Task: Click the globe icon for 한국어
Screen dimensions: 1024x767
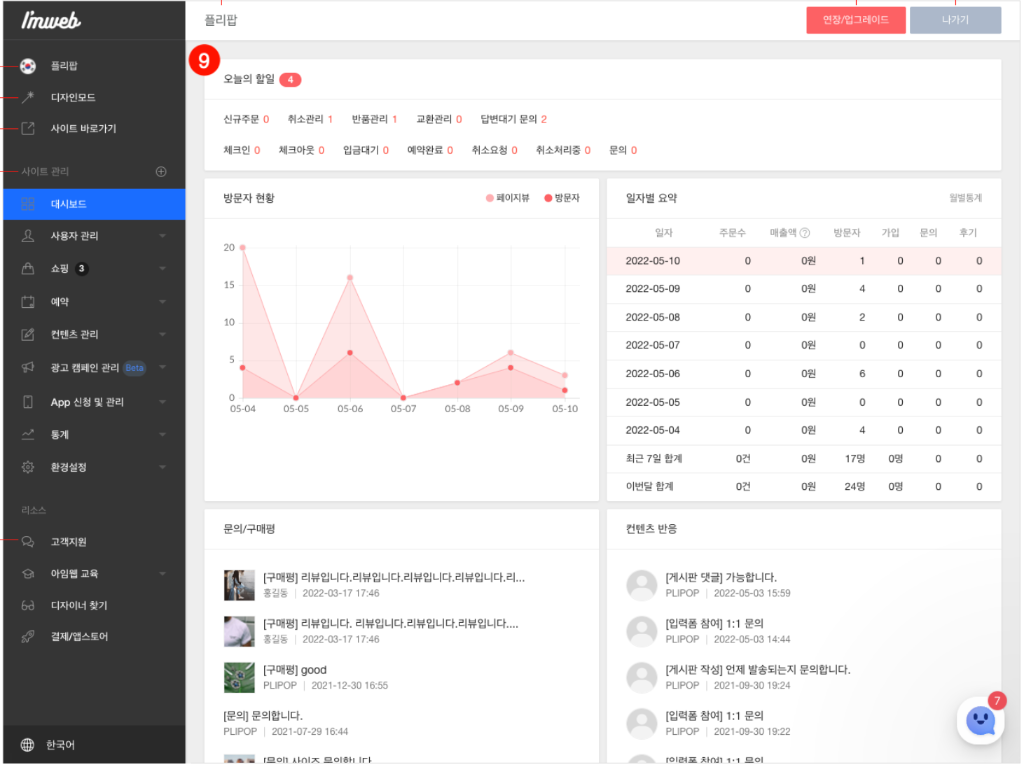Action: point(27,747)
